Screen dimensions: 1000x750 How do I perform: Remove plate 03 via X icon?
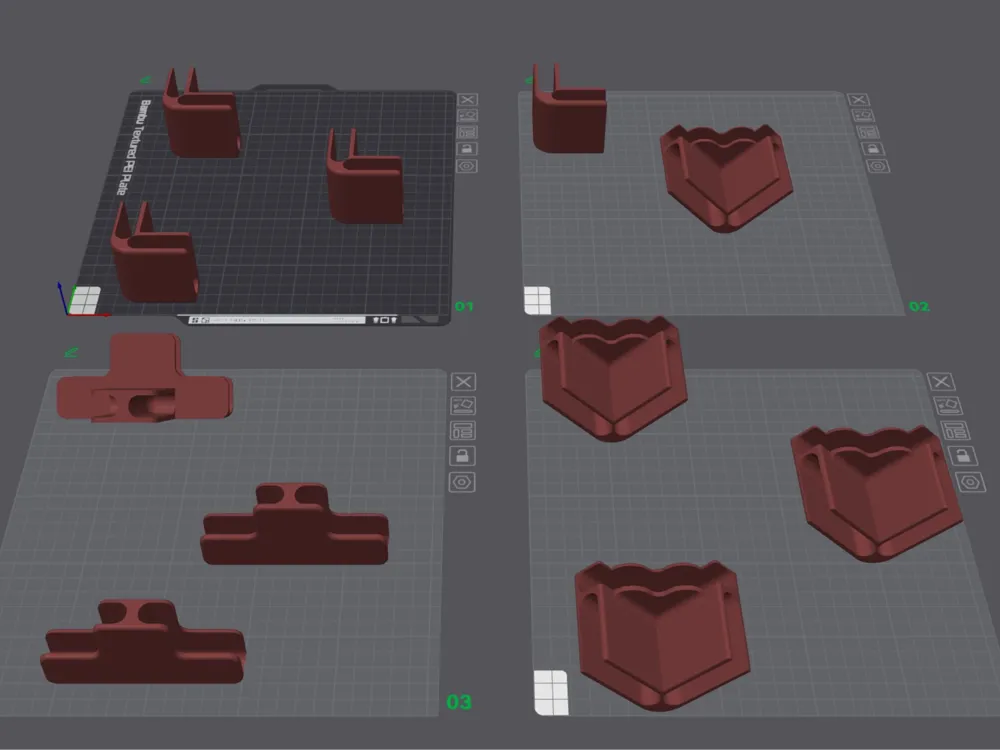click(x=464, y=382)
